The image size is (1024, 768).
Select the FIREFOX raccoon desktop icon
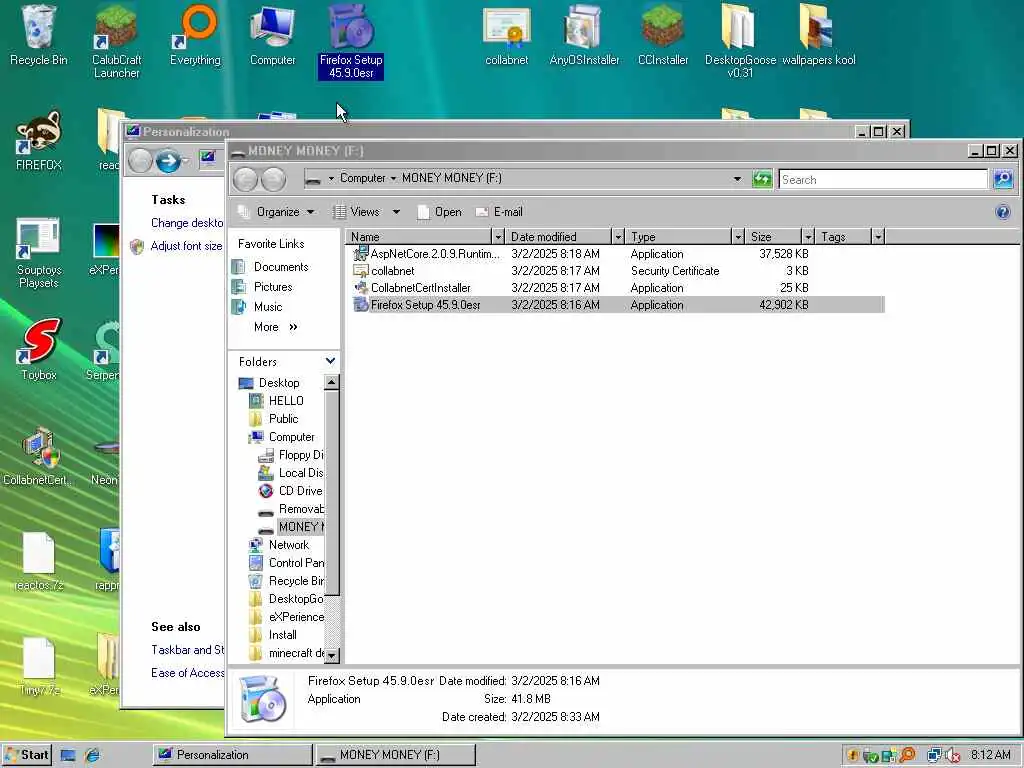click(x=39, y=140)
